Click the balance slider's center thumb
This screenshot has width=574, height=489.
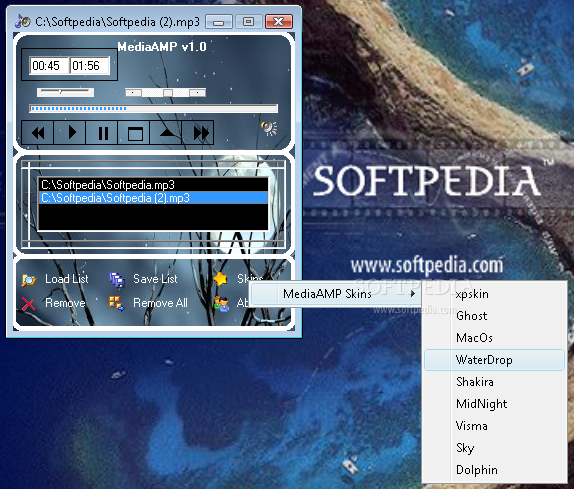[x=168, y=93]
